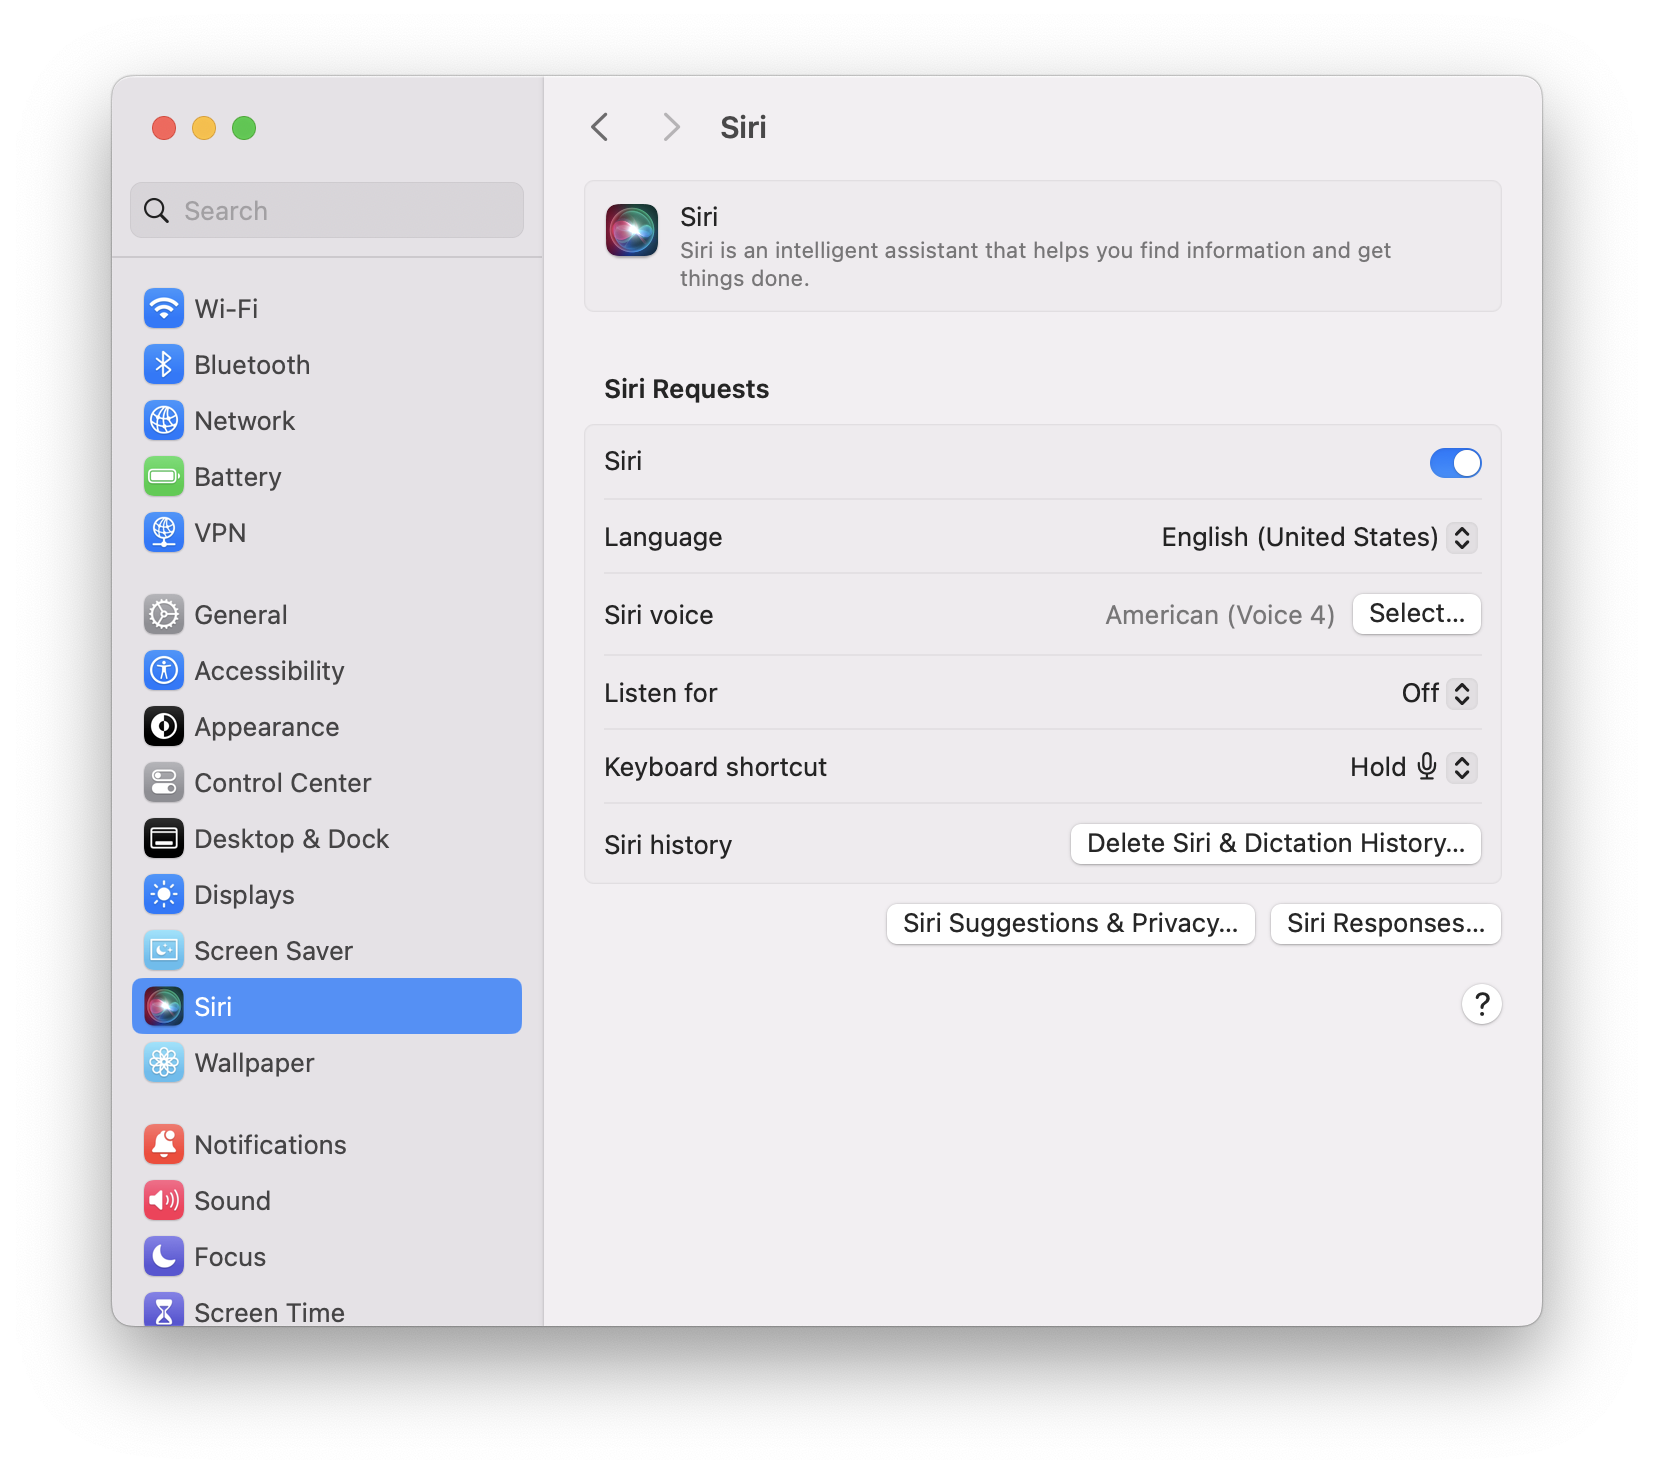This screenshot has height=1474, width=1654.
Task: Click the Focus moon icon
Action: [x=164, y=1256]
